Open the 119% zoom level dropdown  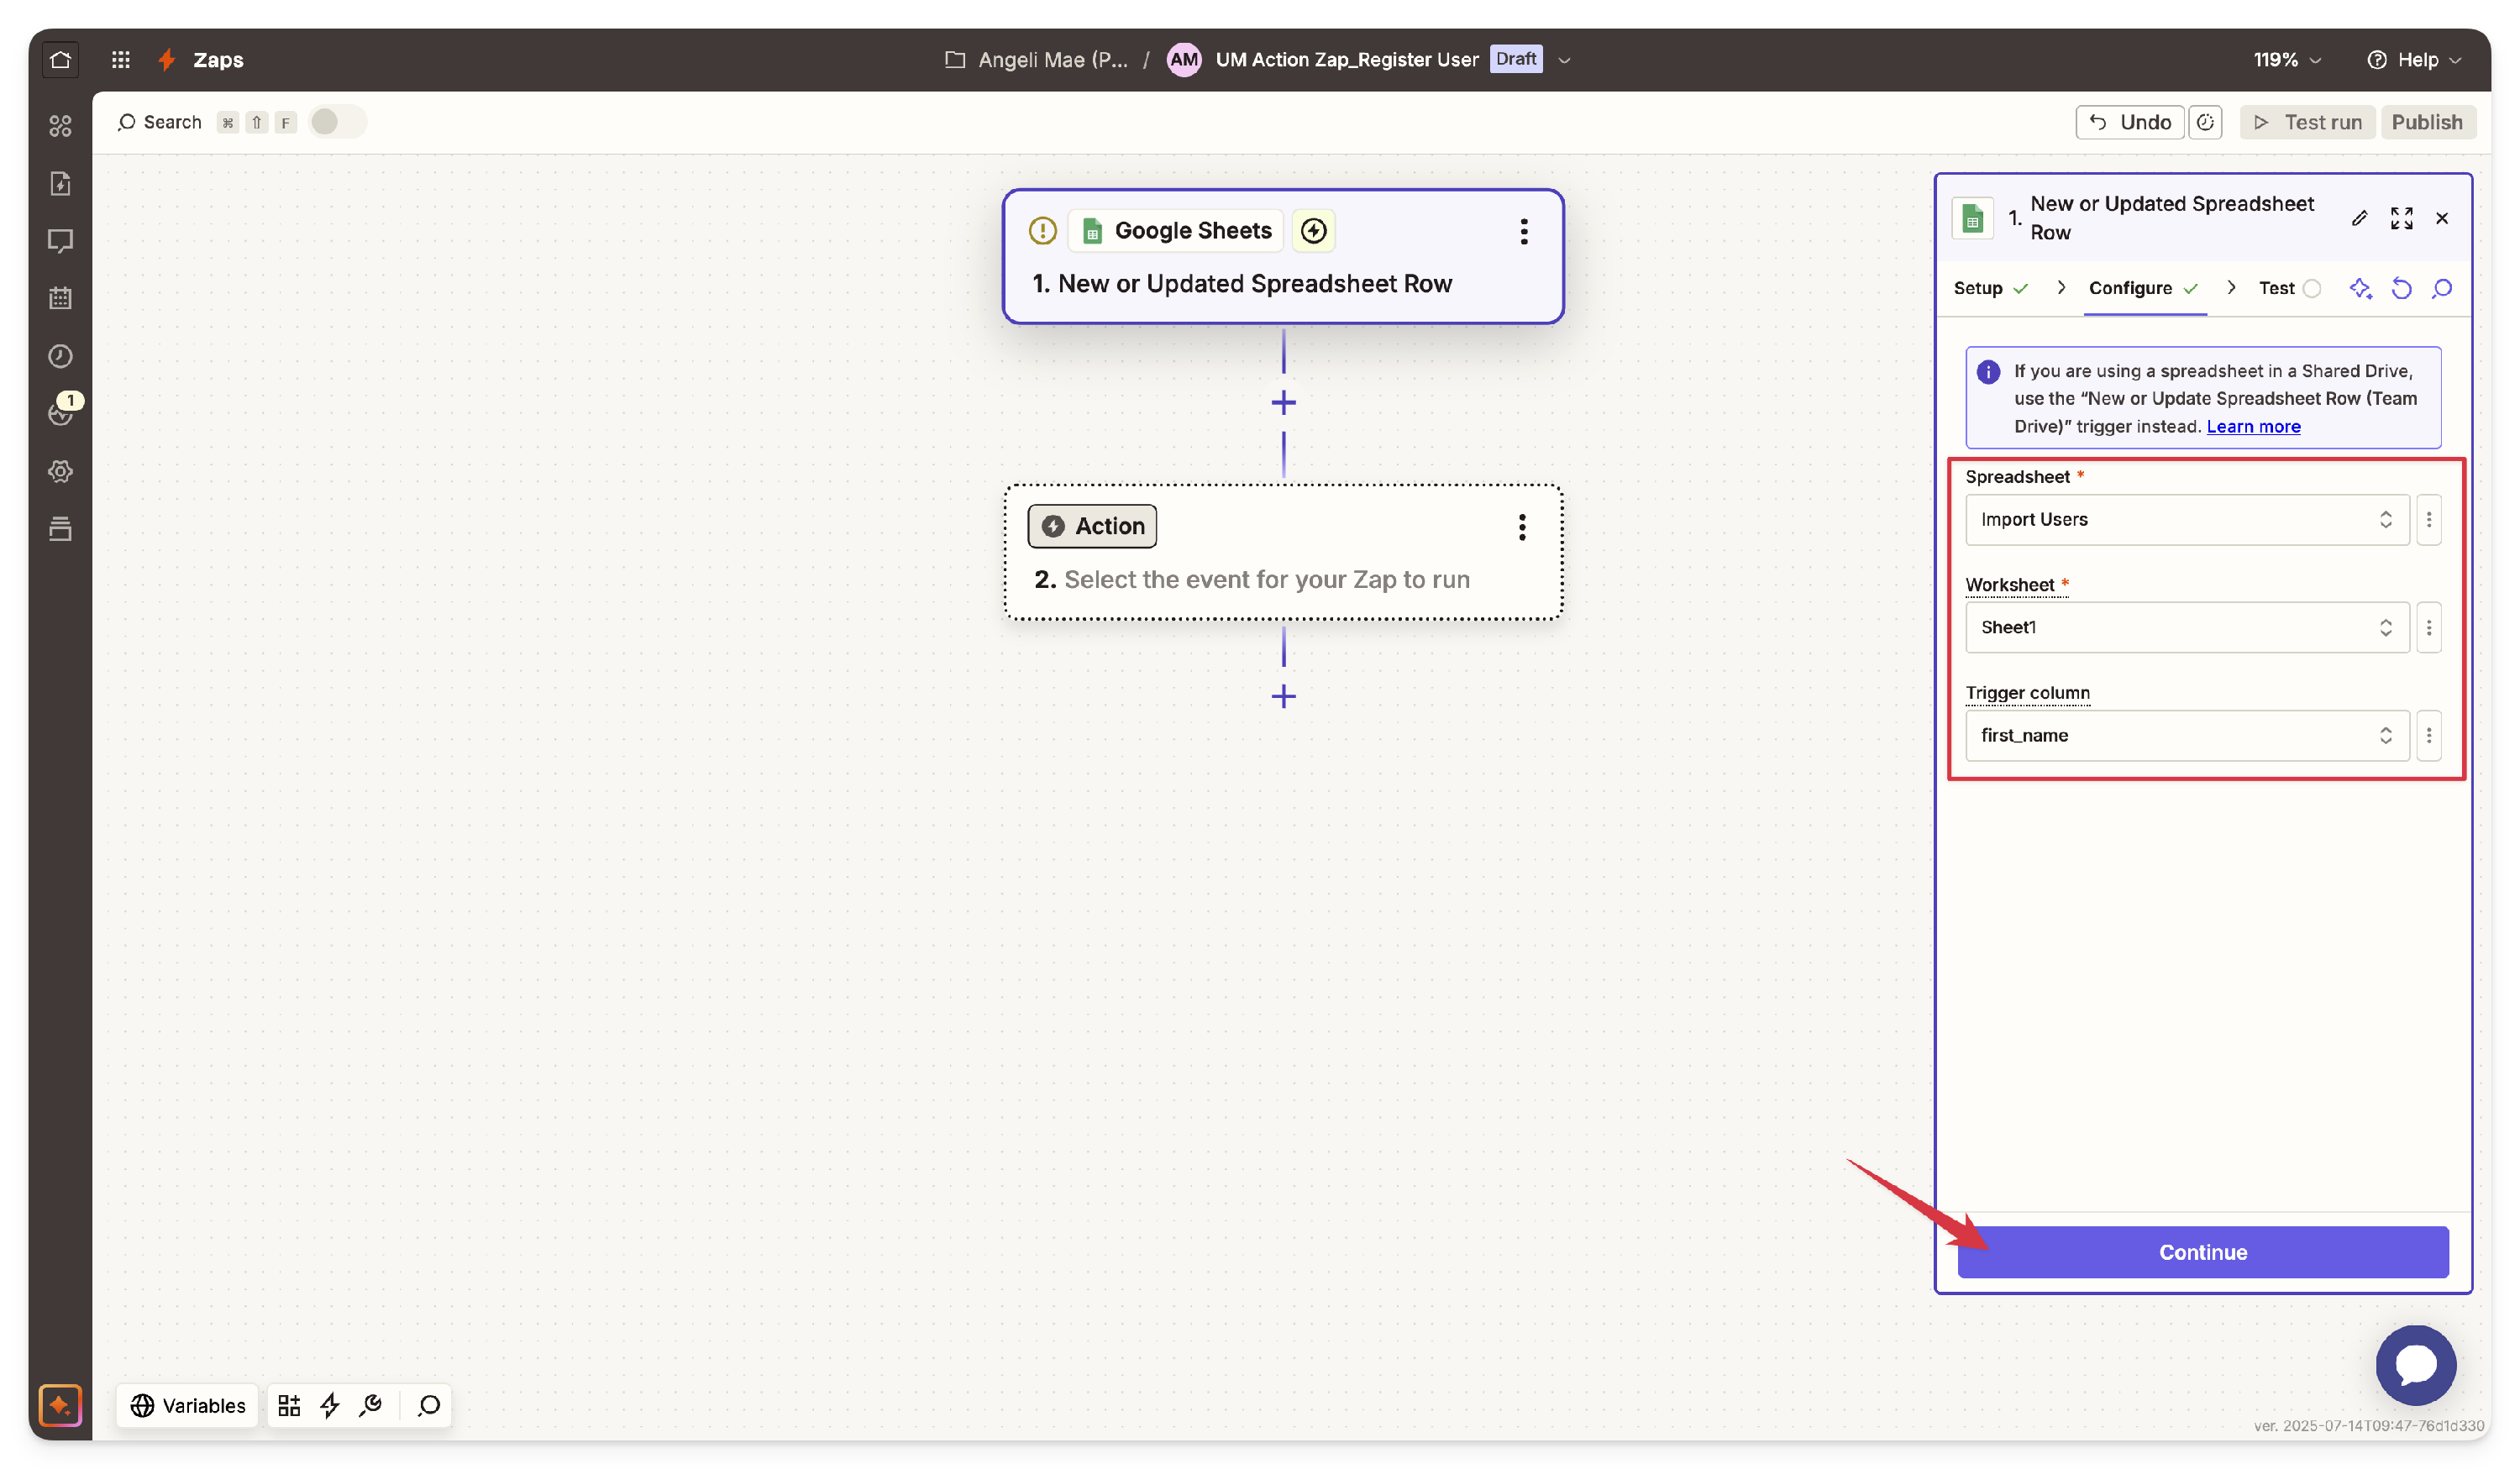pyautogui.click(x=2286, y=60)
